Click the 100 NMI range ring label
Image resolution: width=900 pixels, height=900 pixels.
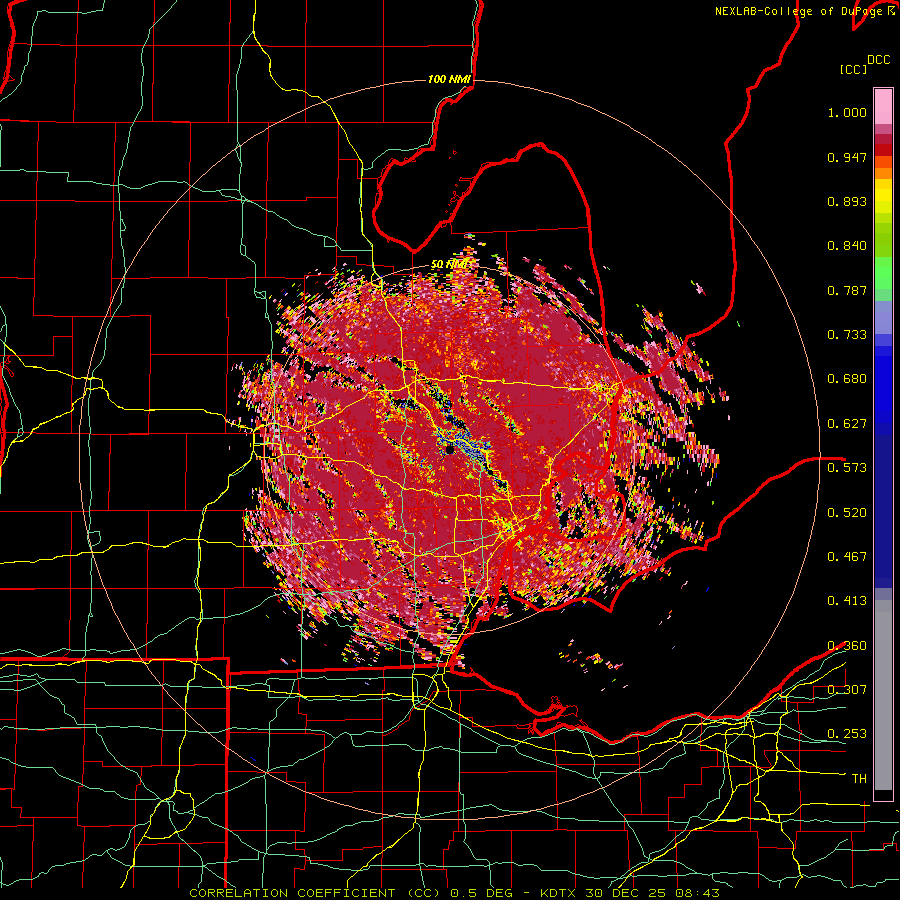point(449,79)
